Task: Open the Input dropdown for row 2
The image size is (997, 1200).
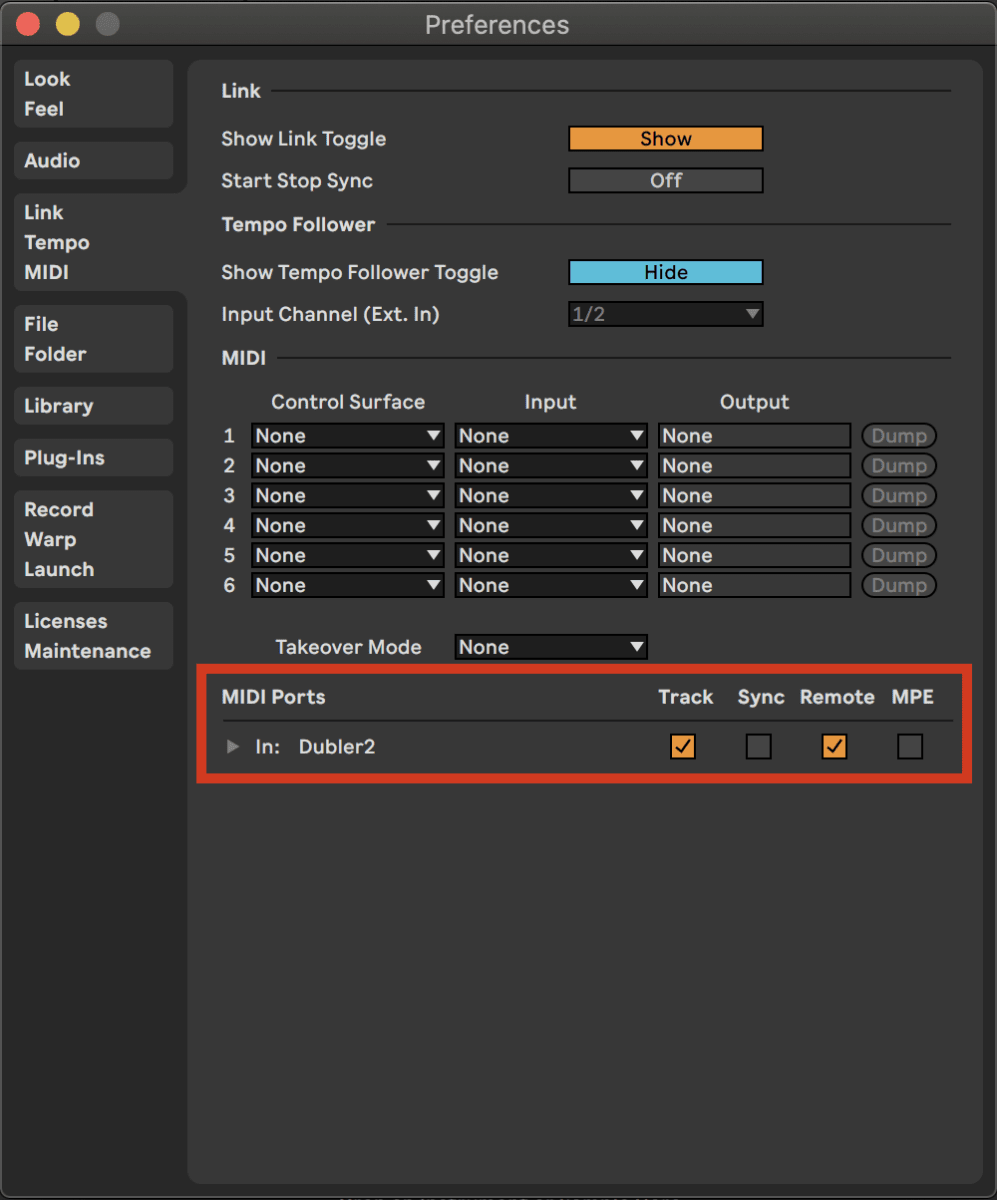Action: click(550, 465)
